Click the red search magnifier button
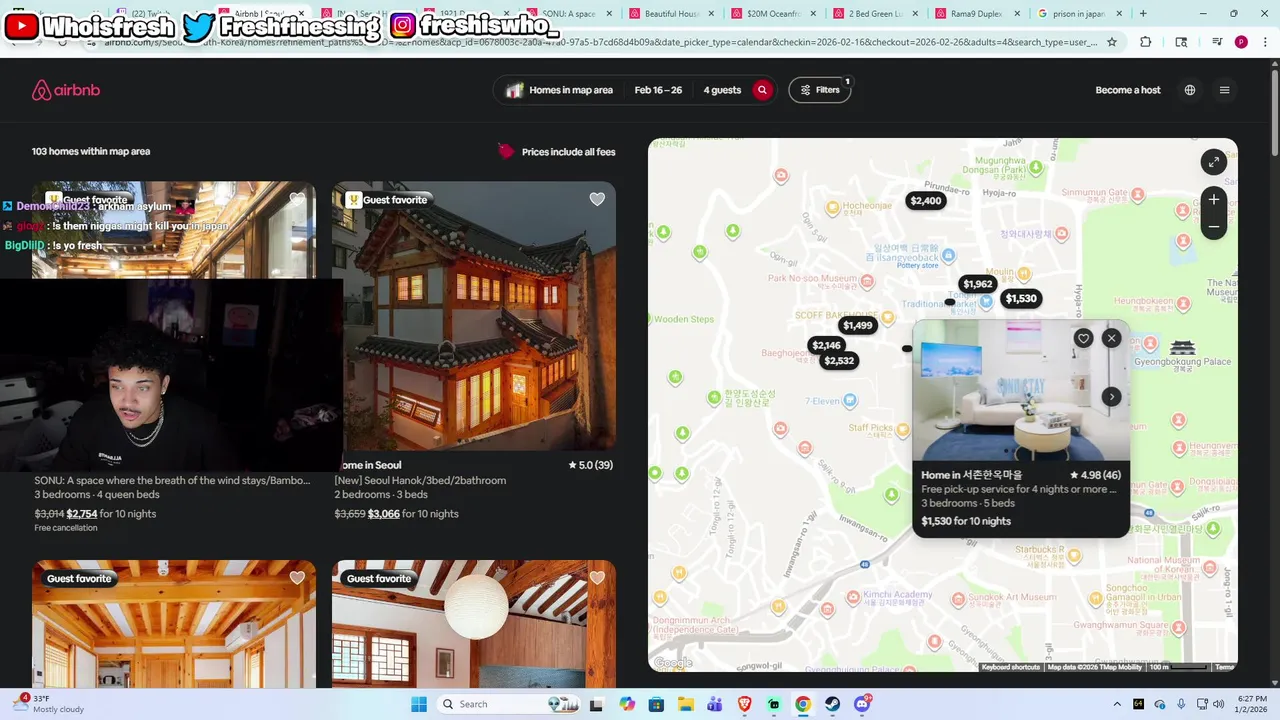This screenshot has height=720, width=1280. click(762, 90)
